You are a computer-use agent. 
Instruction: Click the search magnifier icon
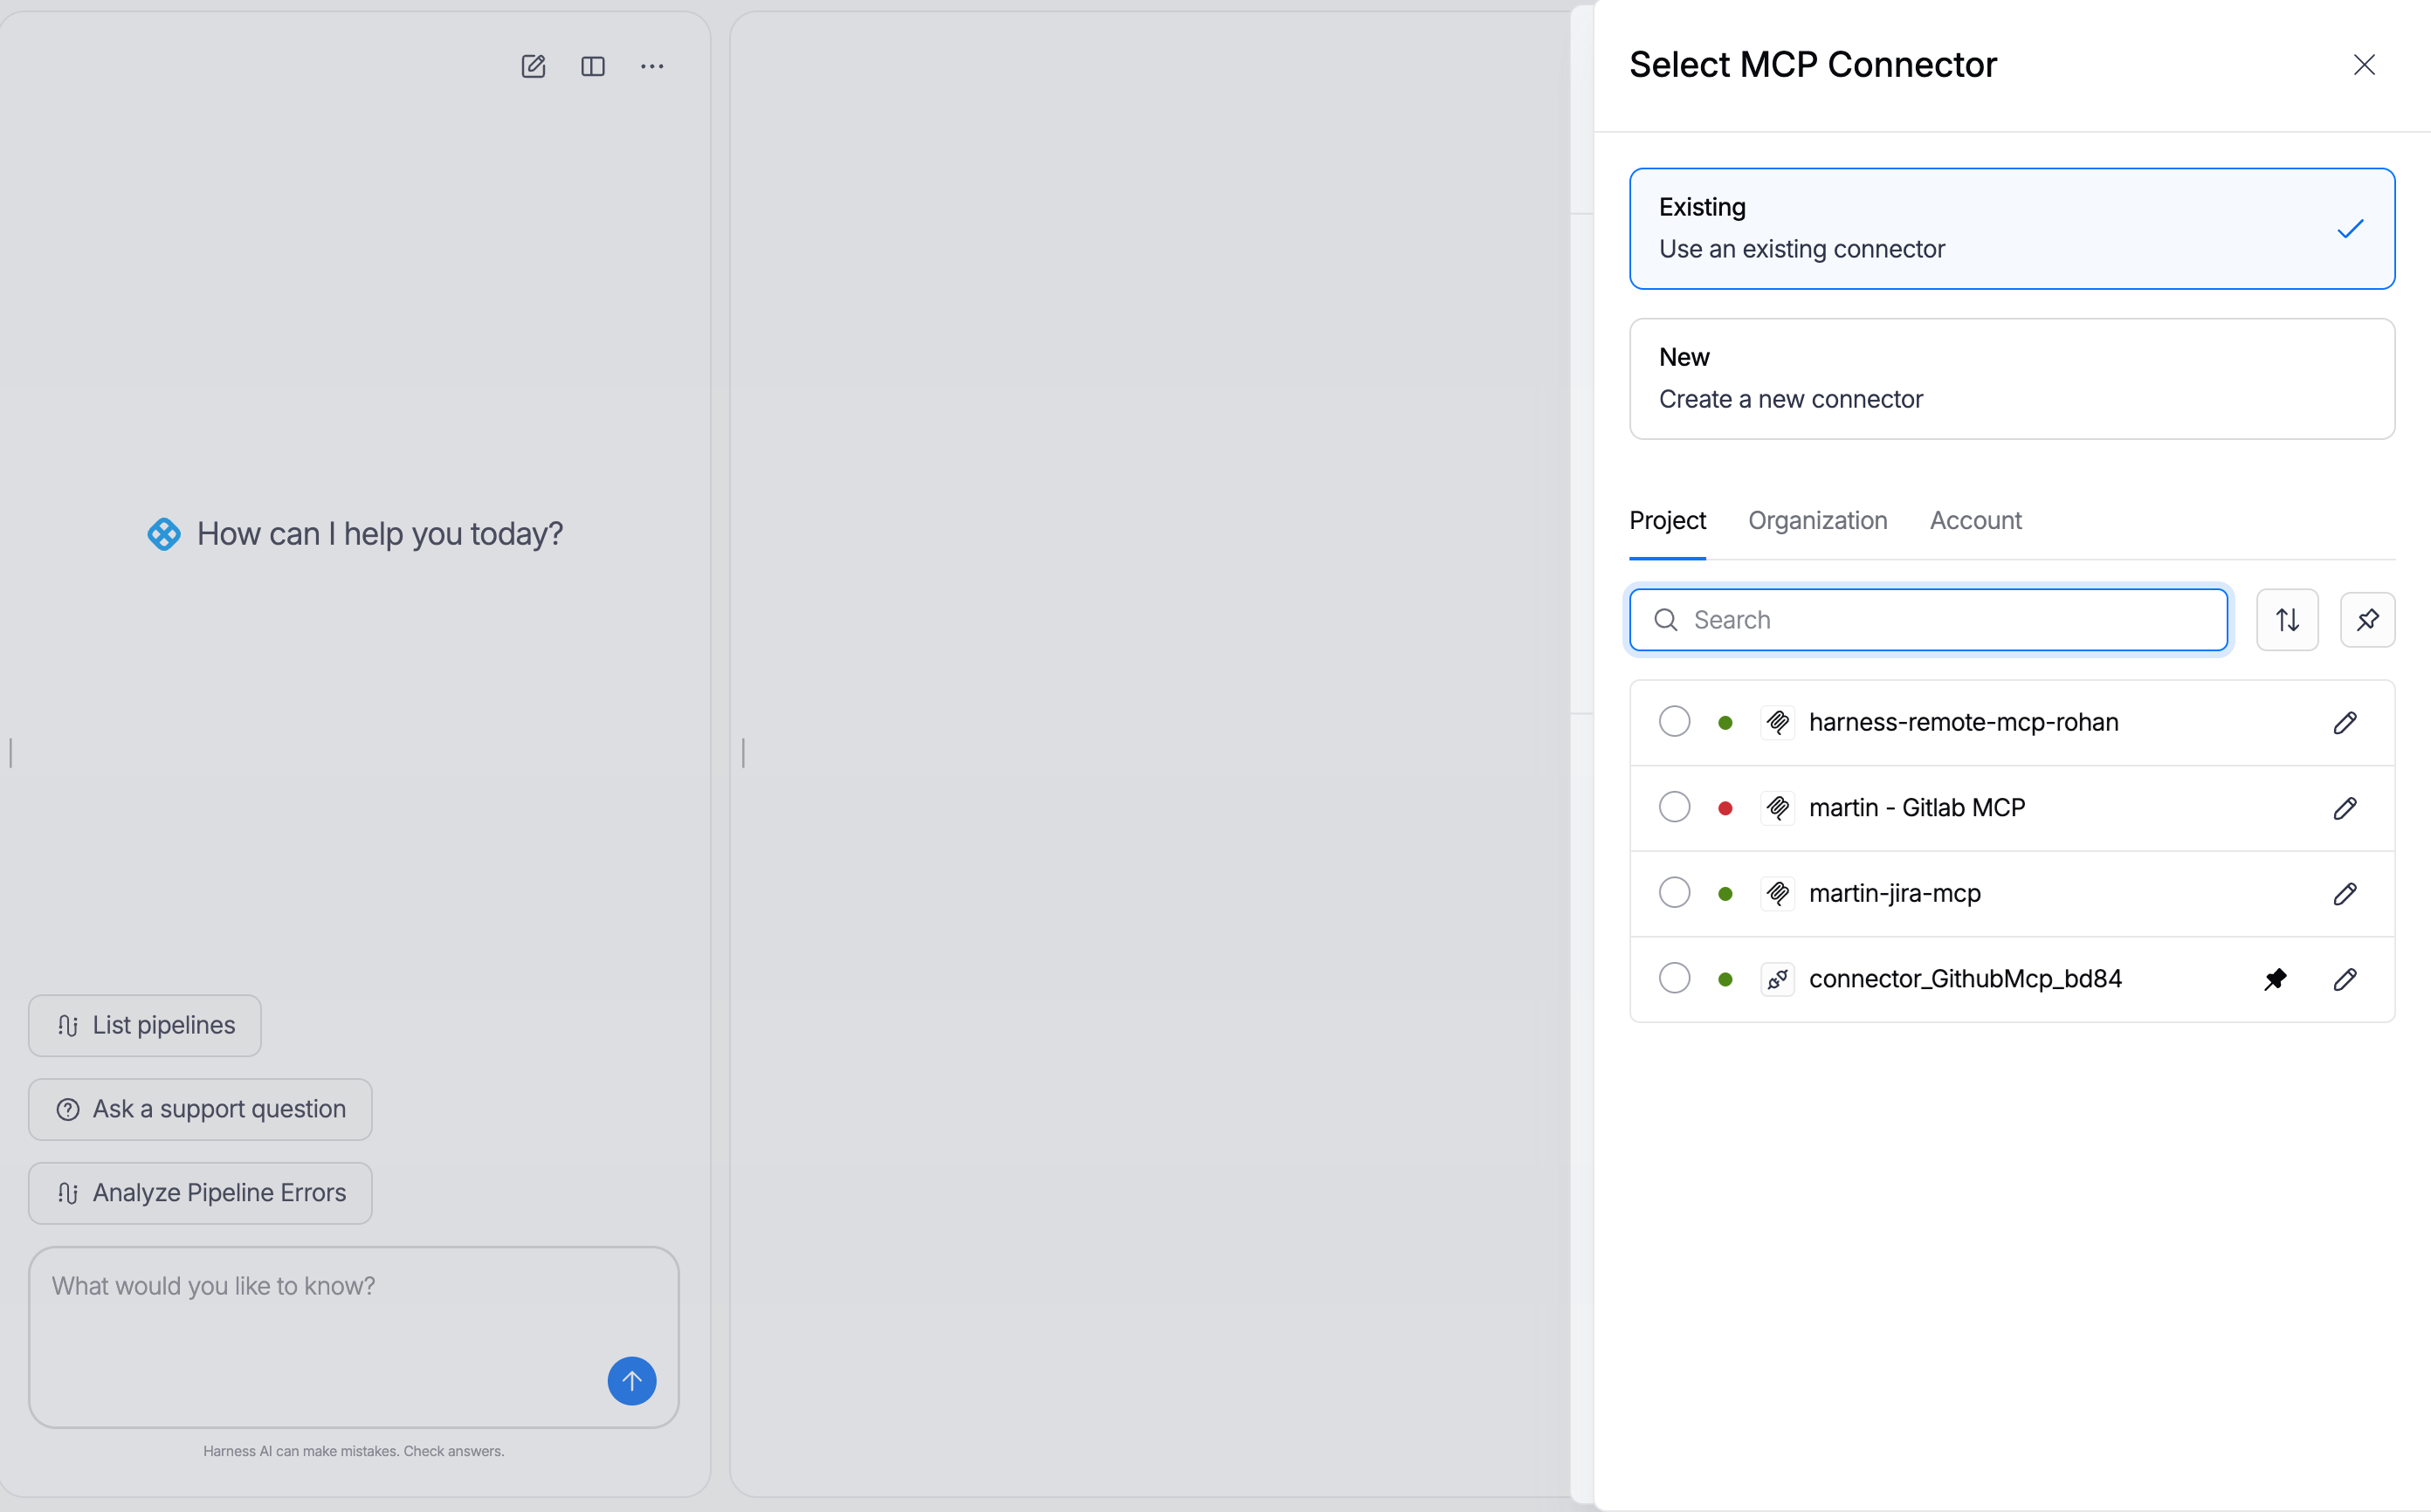pos(1666,620)
